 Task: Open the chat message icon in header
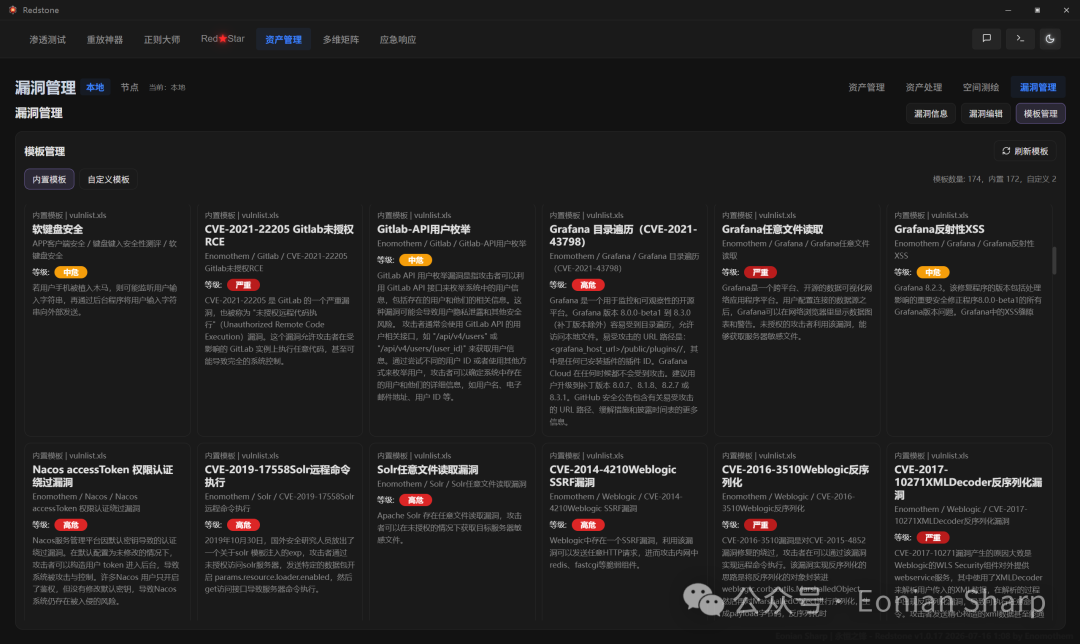click(x=986, y=39)
